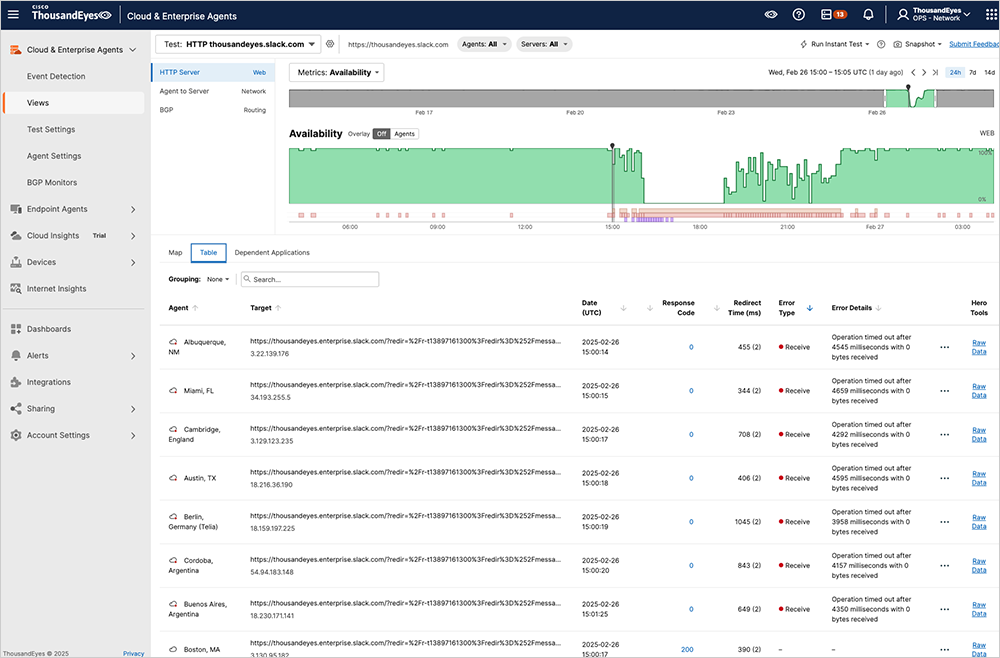Open the apps grid icon

pos(991,14)
